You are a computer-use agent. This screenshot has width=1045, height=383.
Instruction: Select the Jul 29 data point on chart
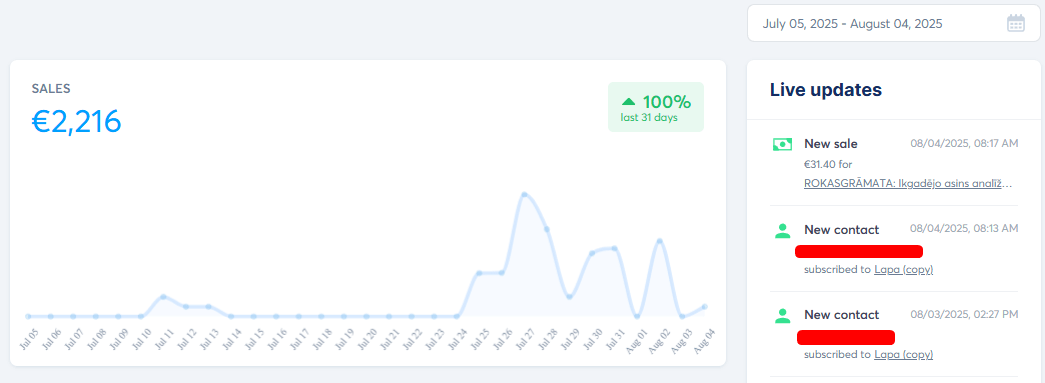569,296
